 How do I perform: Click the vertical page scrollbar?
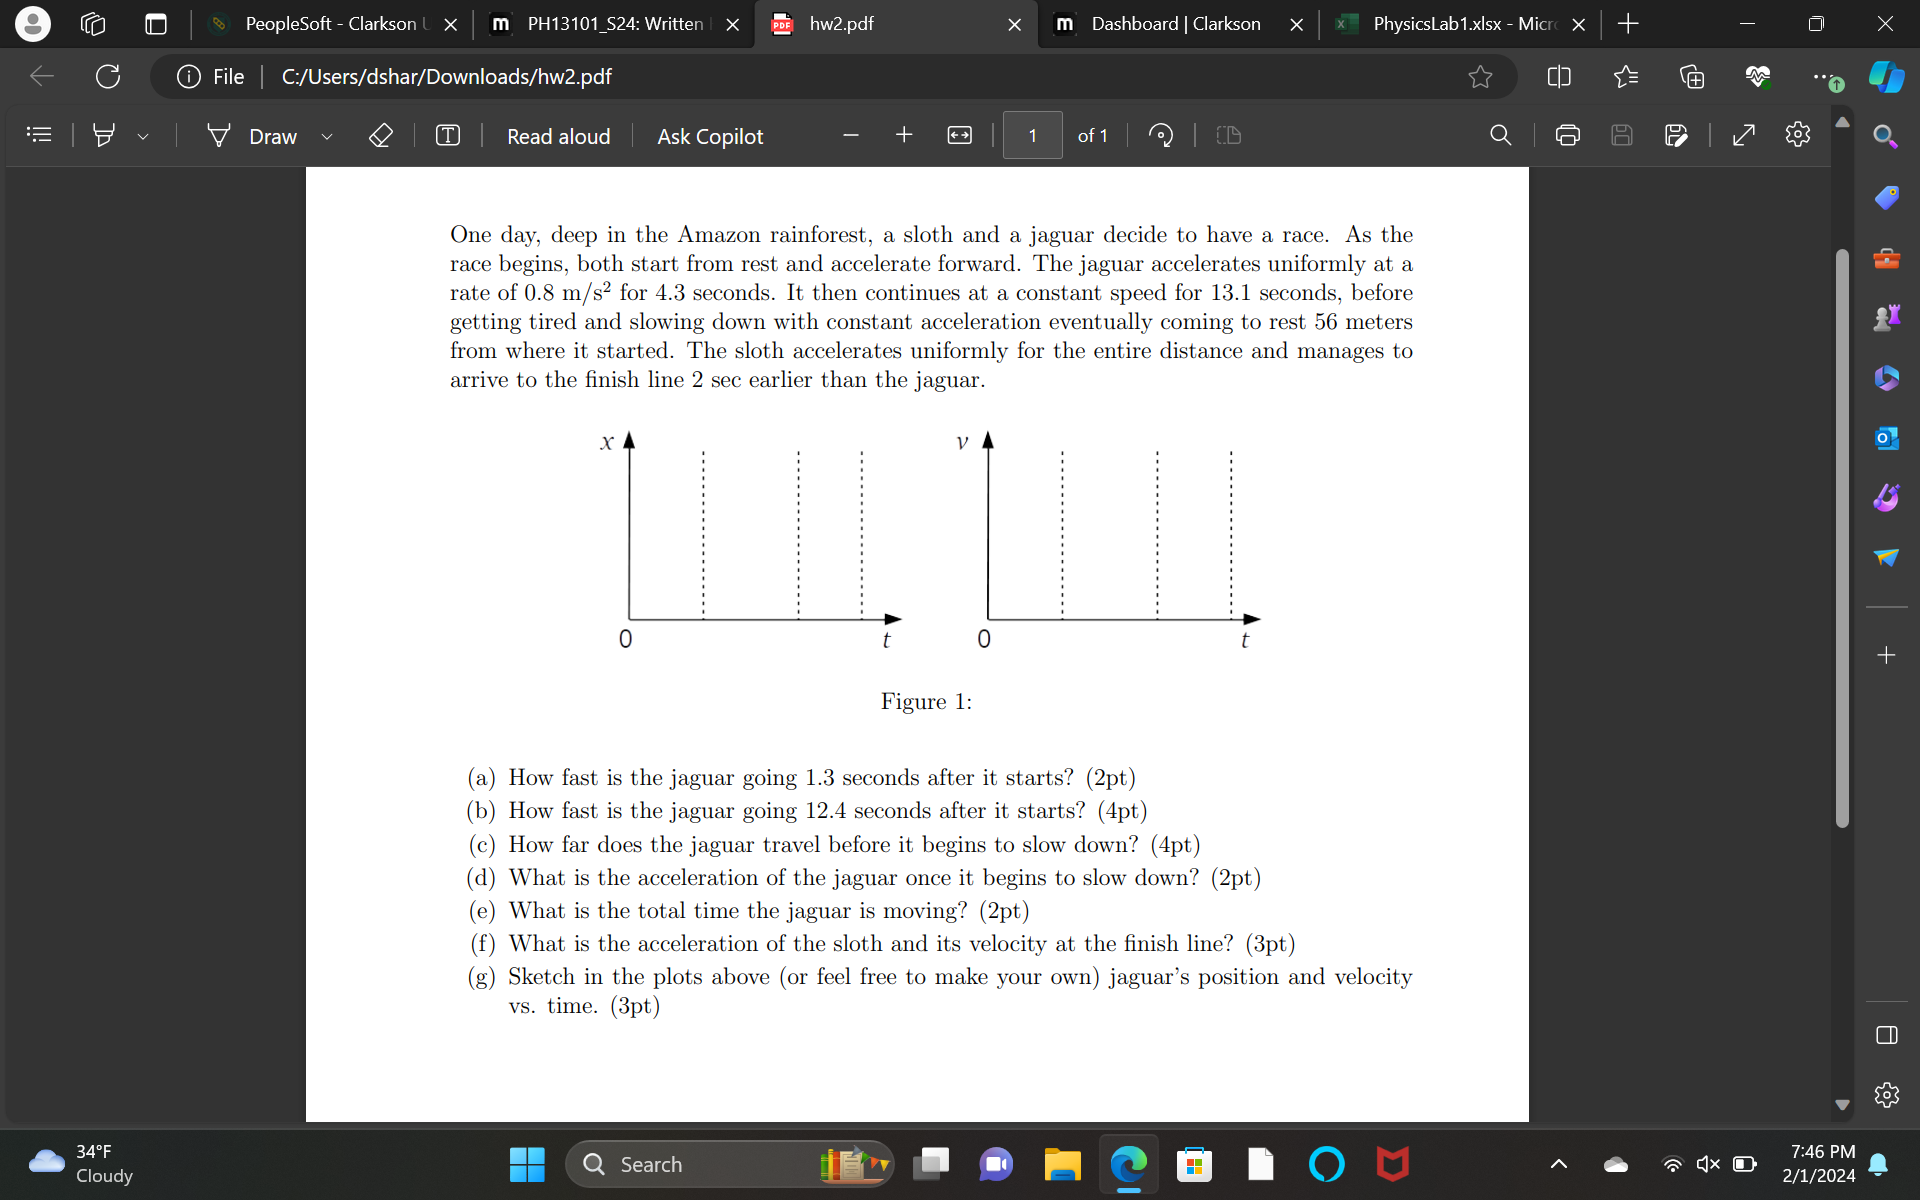coord(1842,538)
